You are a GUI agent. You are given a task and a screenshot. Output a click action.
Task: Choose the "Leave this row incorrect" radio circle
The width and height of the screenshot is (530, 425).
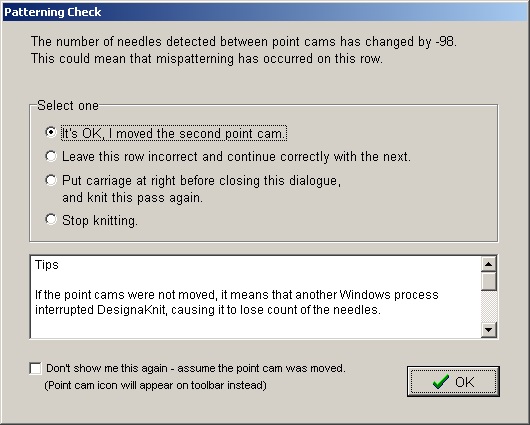click(x=51, y=156)
